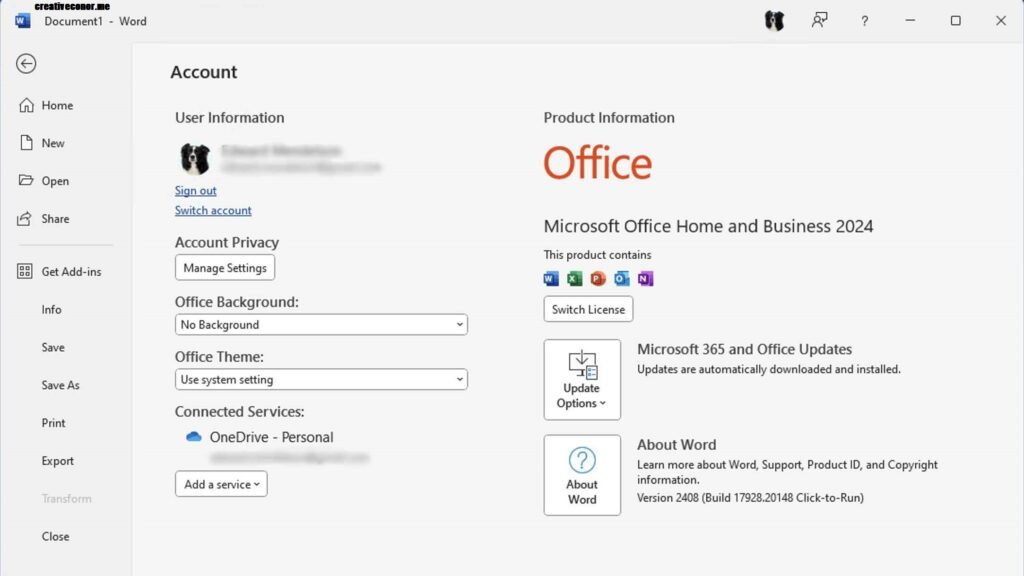The width and height of the screenshot is (1024, 576).
Task: Click the Office logo text
Action: click(598, 163)
